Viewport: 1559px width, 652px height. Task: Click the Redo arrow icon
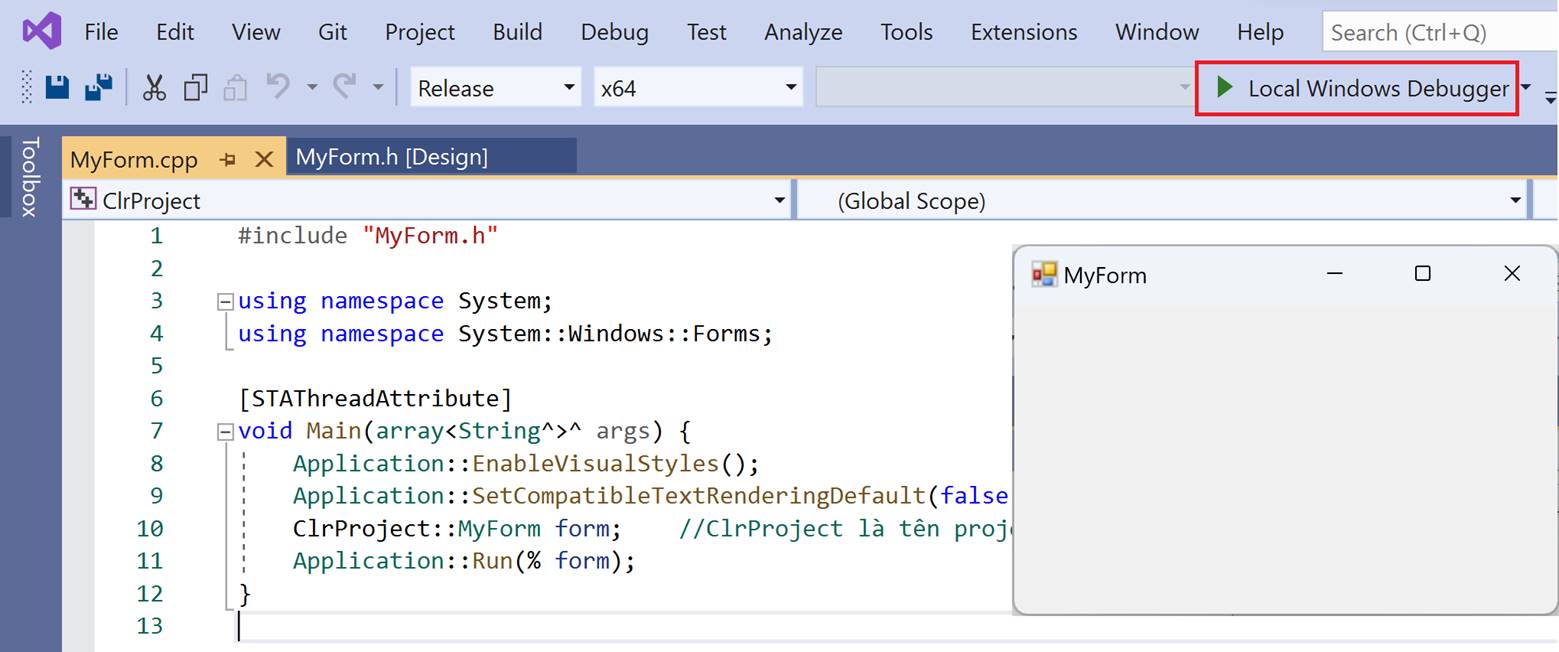coord(345,88)
